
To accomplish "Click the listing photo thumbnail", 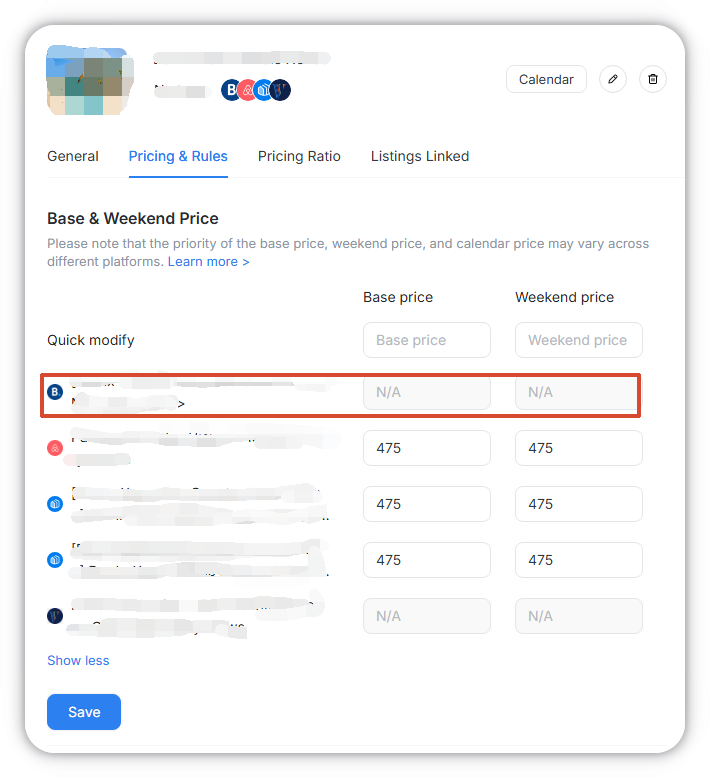I will pos(87,80).
